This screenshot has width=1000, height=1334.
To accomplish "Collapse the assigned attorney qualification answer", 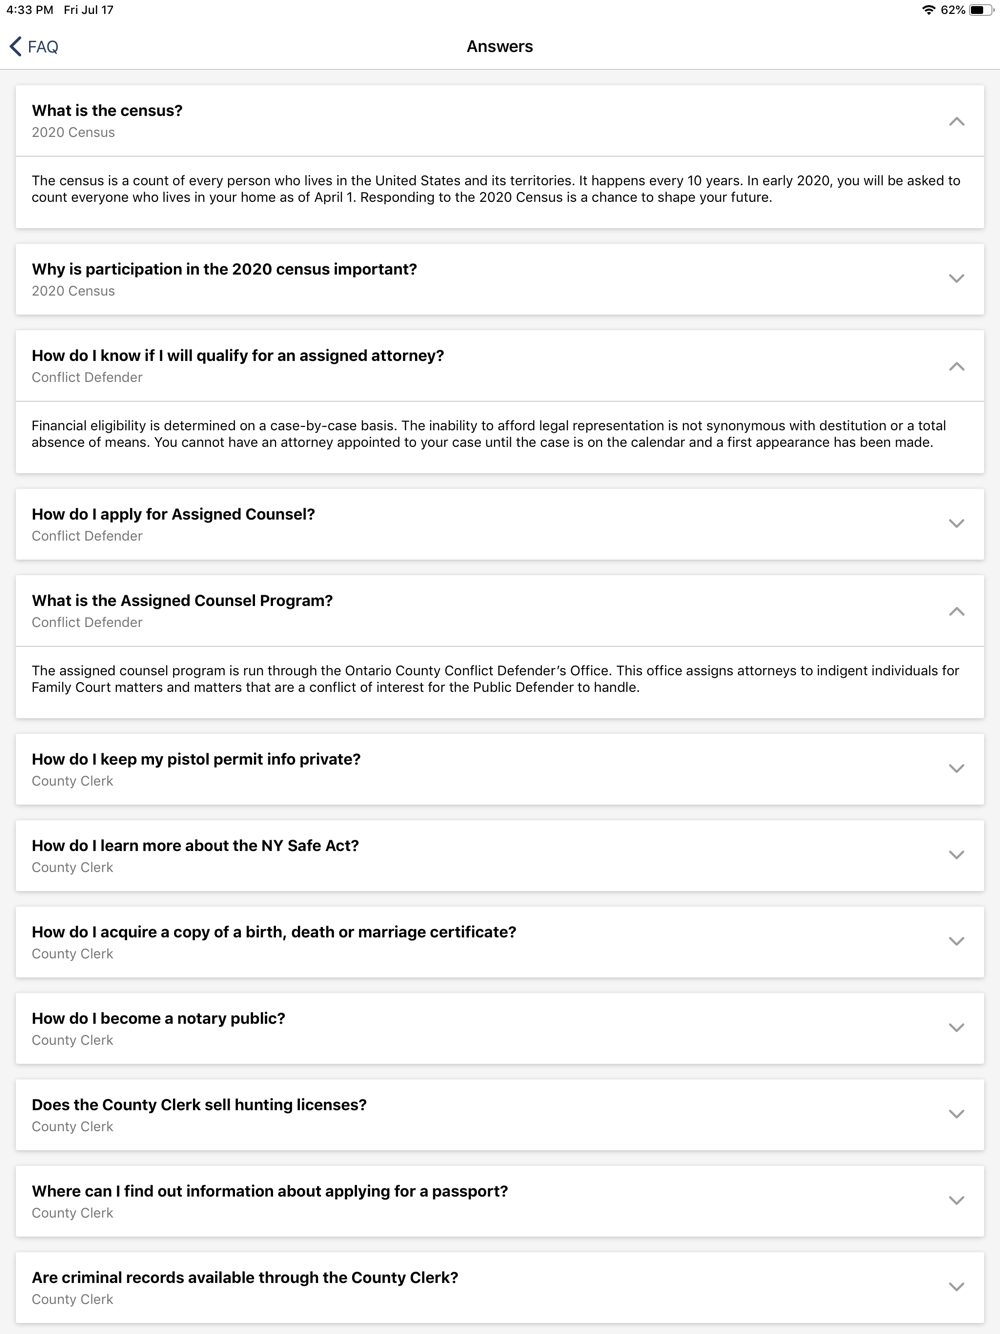I will 956,366.
